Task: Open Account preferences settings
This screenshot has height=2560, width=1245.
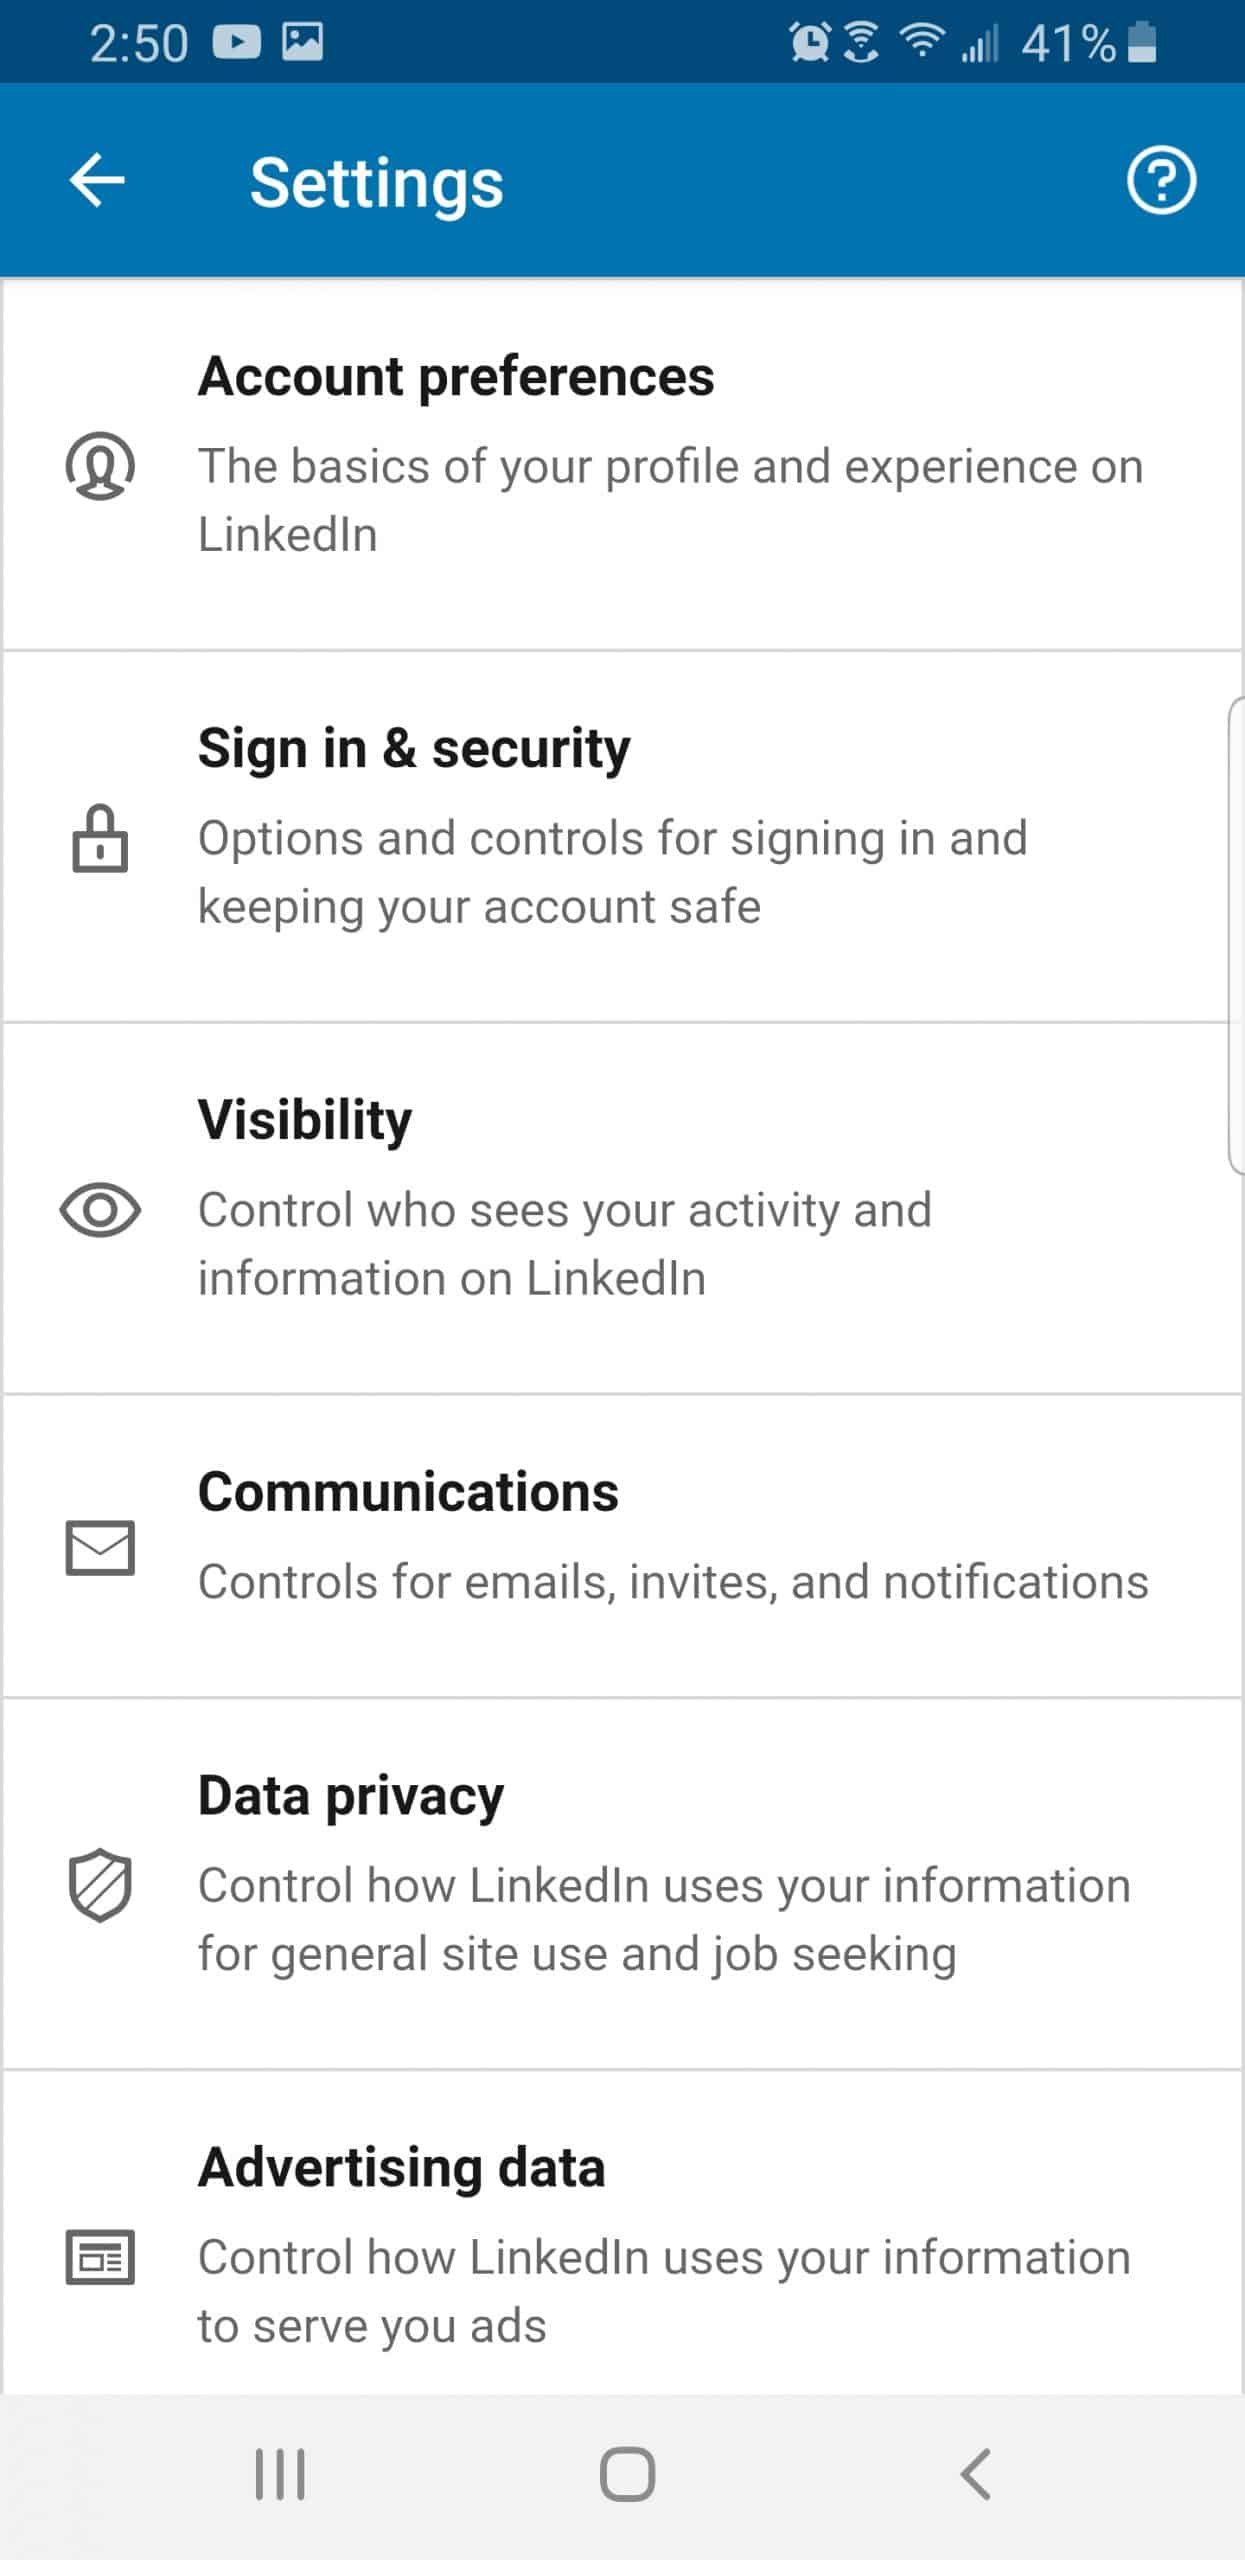Action: click(x=622, y=466)
